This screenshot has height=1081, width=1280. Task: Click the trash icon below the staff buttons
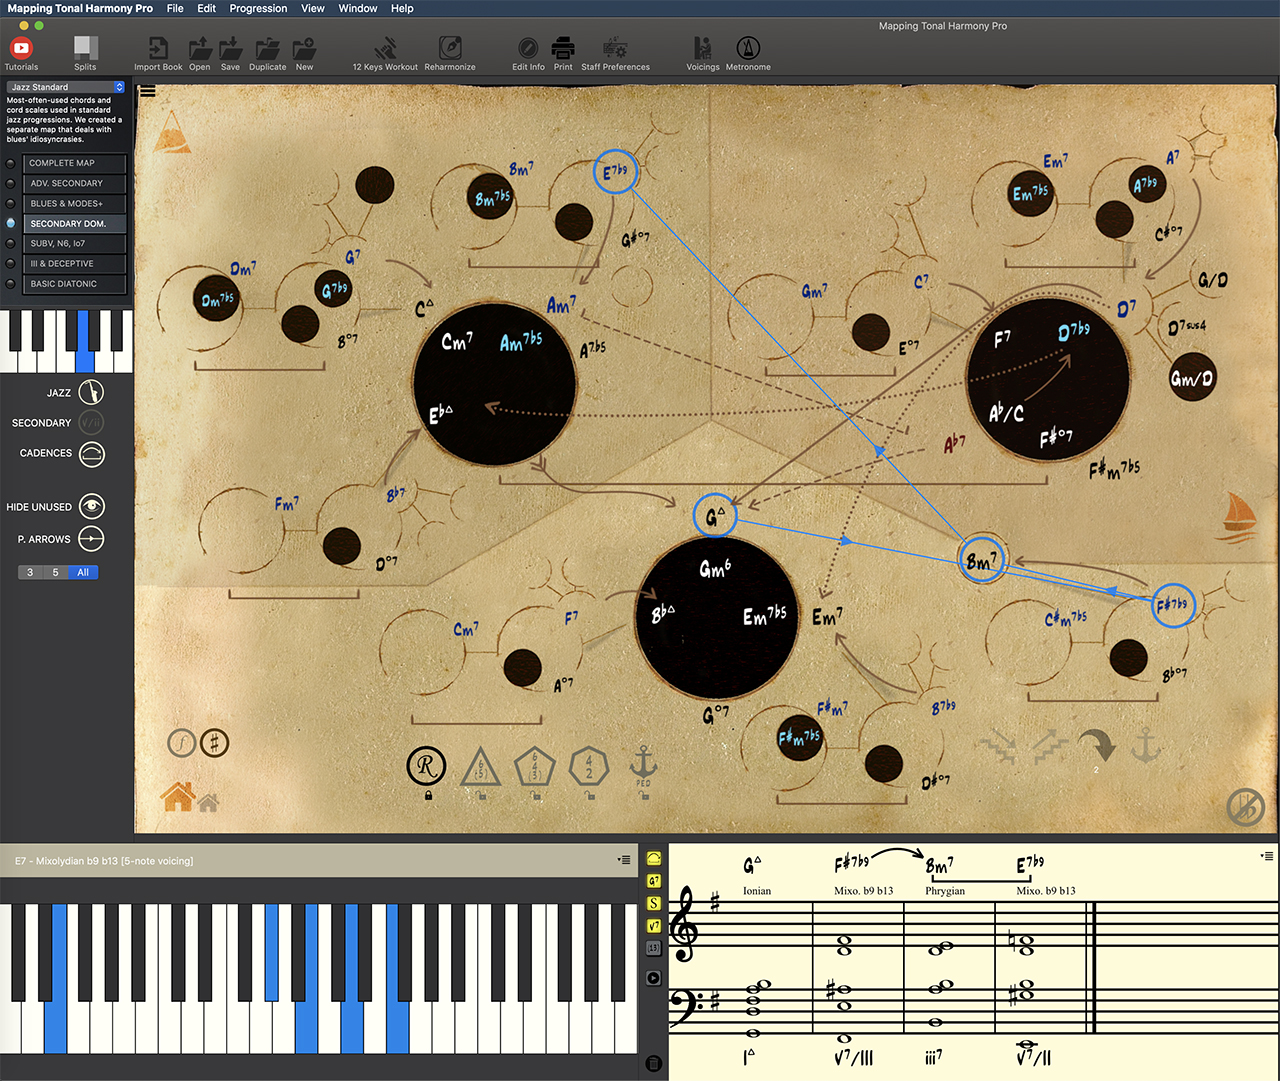[654, 1064]
